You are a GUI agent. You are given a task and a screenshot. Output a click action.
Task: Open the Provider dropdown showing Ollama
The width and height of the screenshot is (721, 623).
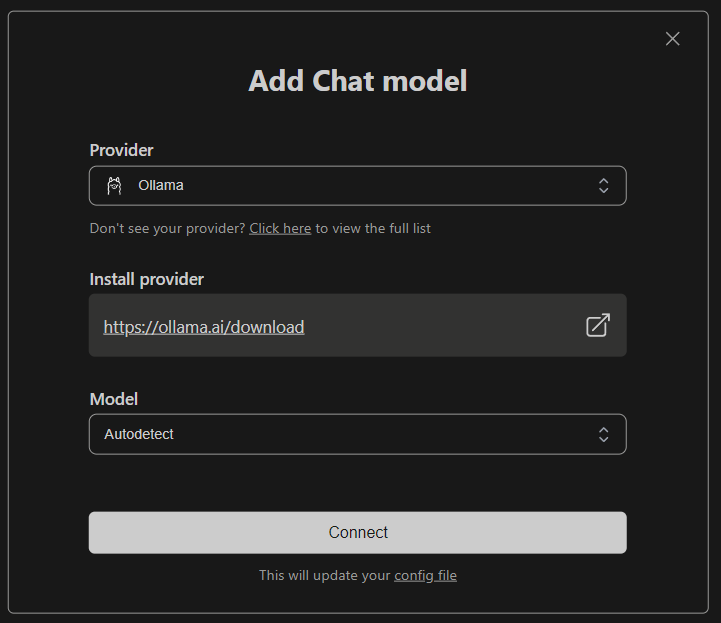pyautogui.click(x=357, y=185)
